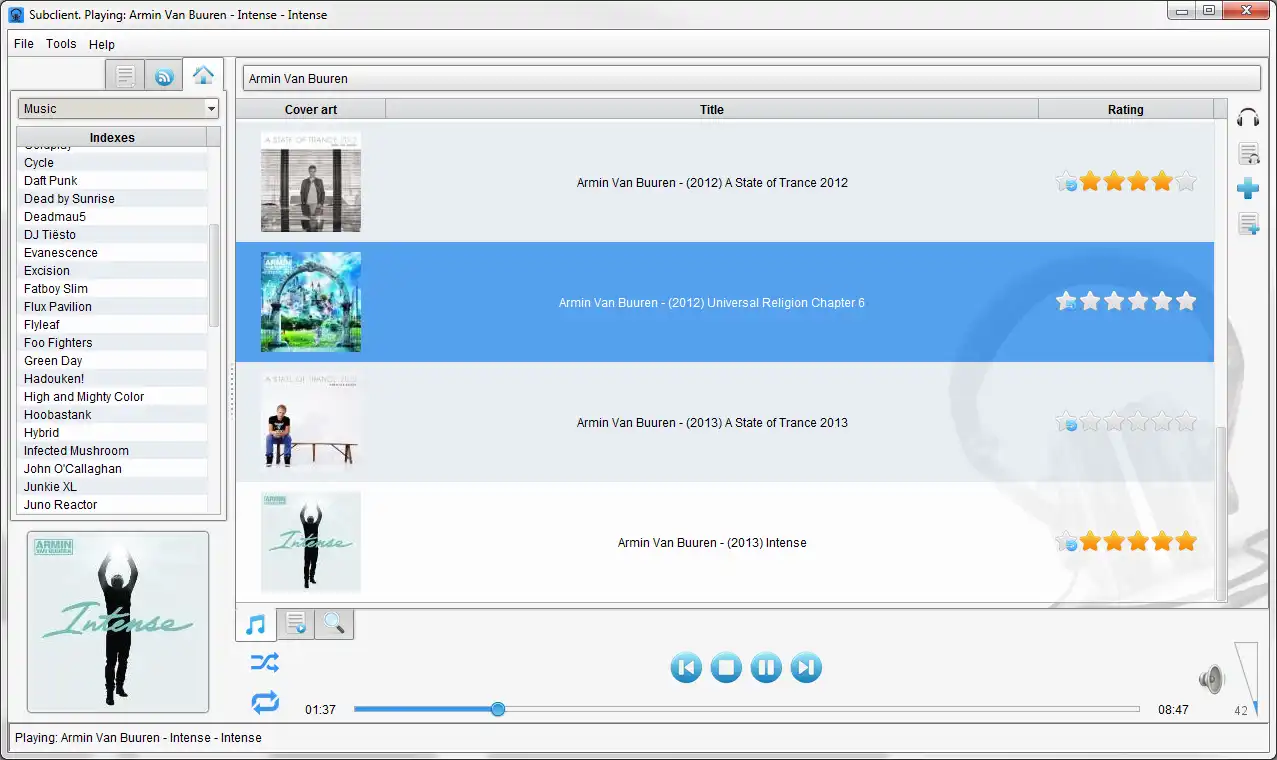Click the headphones play icon in right toolbar
The width and height of the screenshot is (1277, 760).
coord(1248,117)
